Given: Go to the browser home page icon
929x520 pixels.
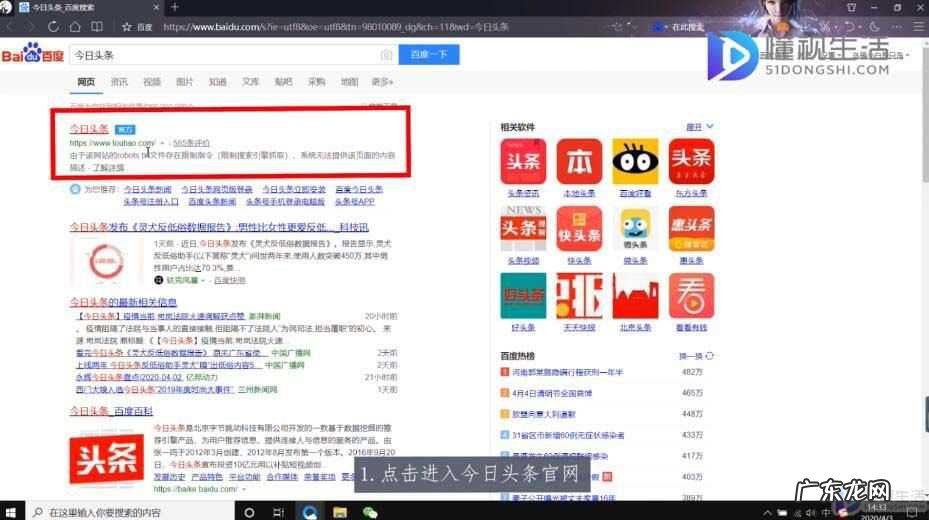Looking at the screenshot, I should coord(75,27).
